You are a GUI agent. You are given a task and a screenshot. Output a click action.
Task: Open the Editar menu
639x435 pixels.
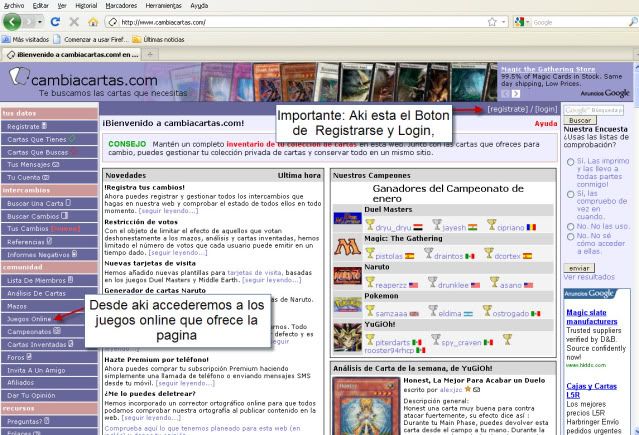coord(40,6)
